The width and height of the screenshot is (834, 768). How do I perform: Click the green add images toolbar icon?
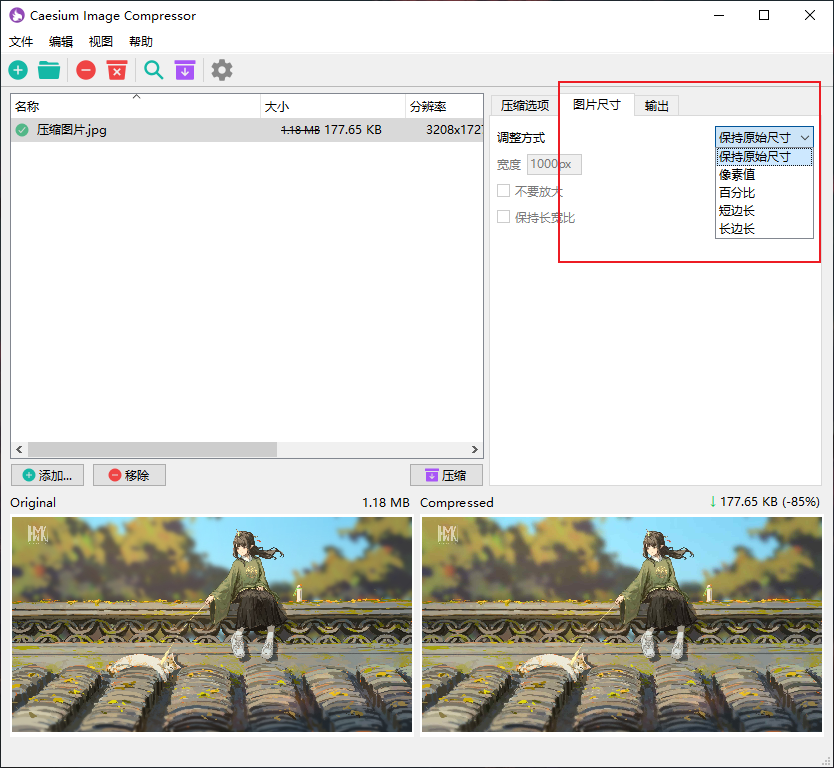[18, 70]
